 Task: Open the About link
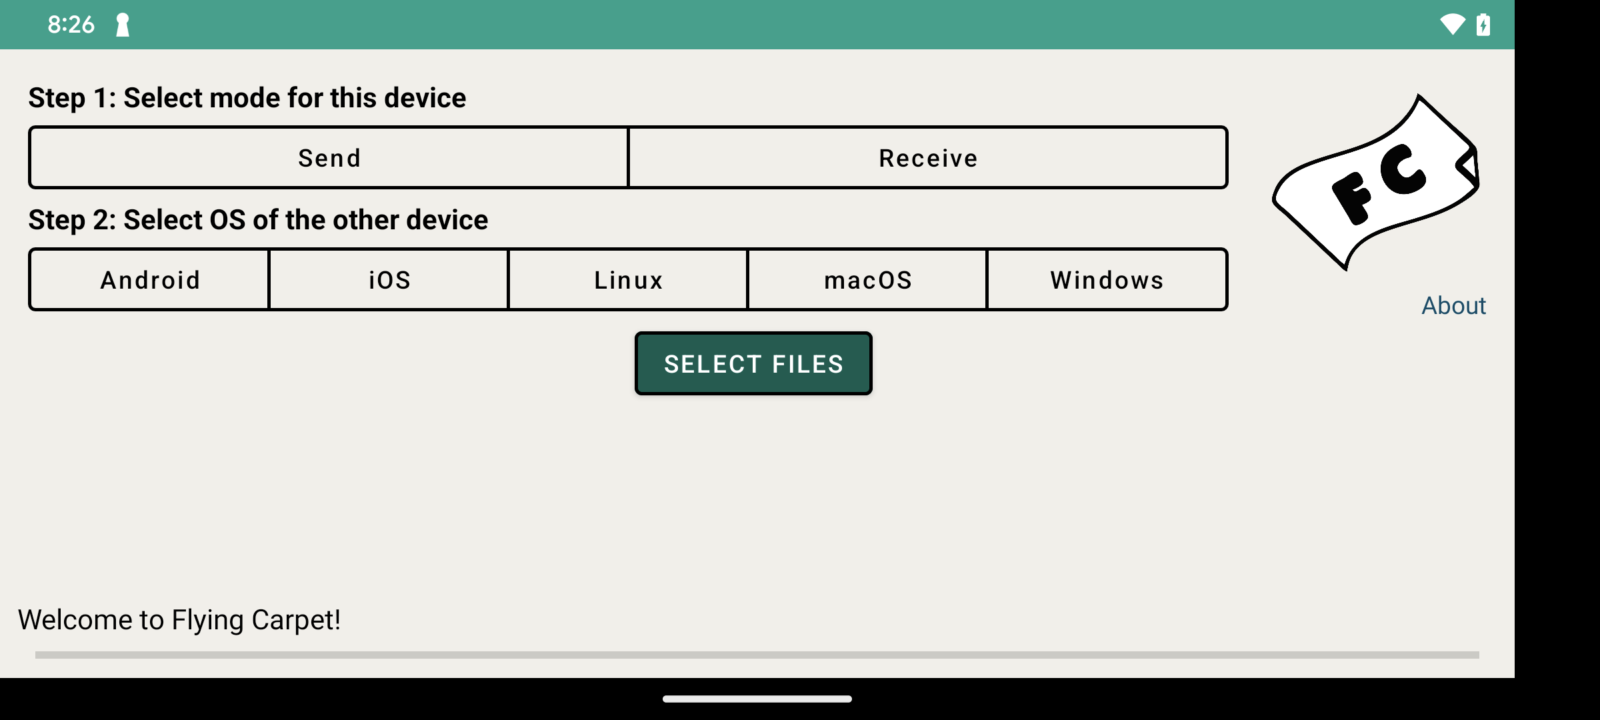[x=1453, y=306]
